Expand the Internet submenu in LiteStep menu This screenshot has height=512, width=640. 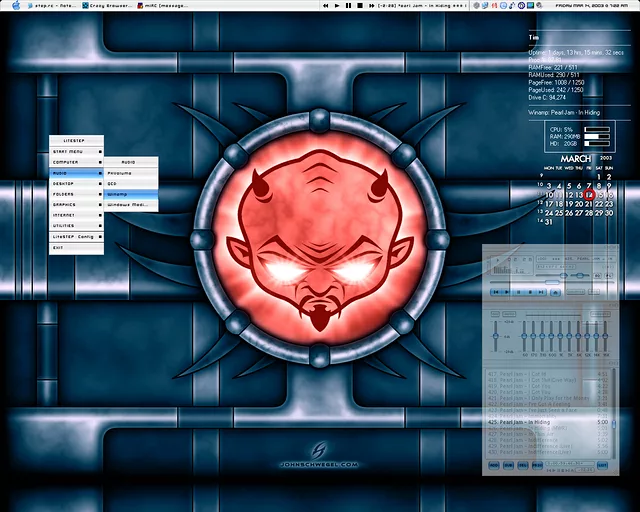76,215
